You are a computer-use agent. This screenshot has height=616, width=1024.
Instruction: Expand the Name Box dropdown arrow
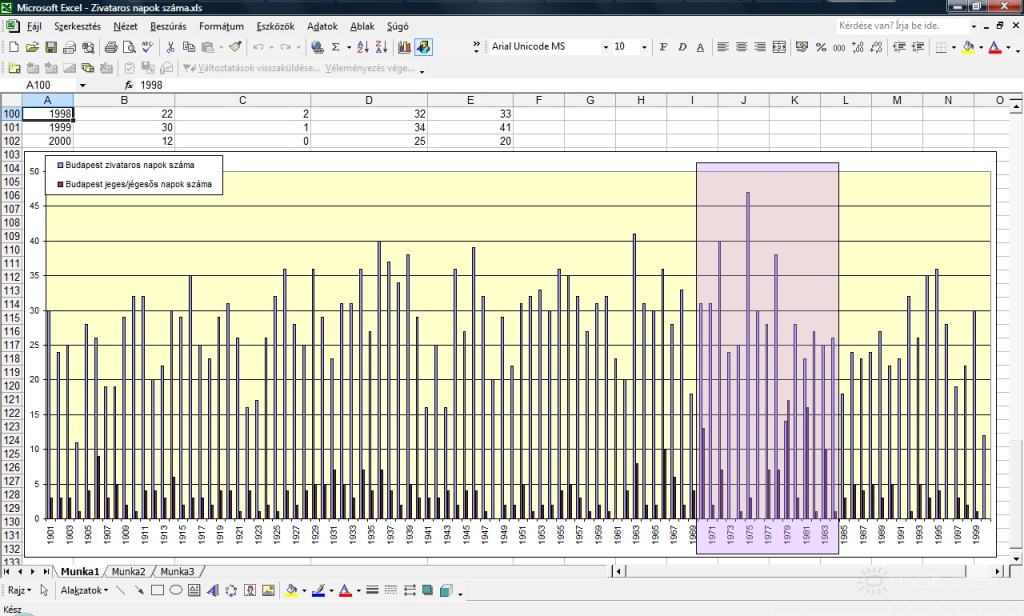pos(82,86)
